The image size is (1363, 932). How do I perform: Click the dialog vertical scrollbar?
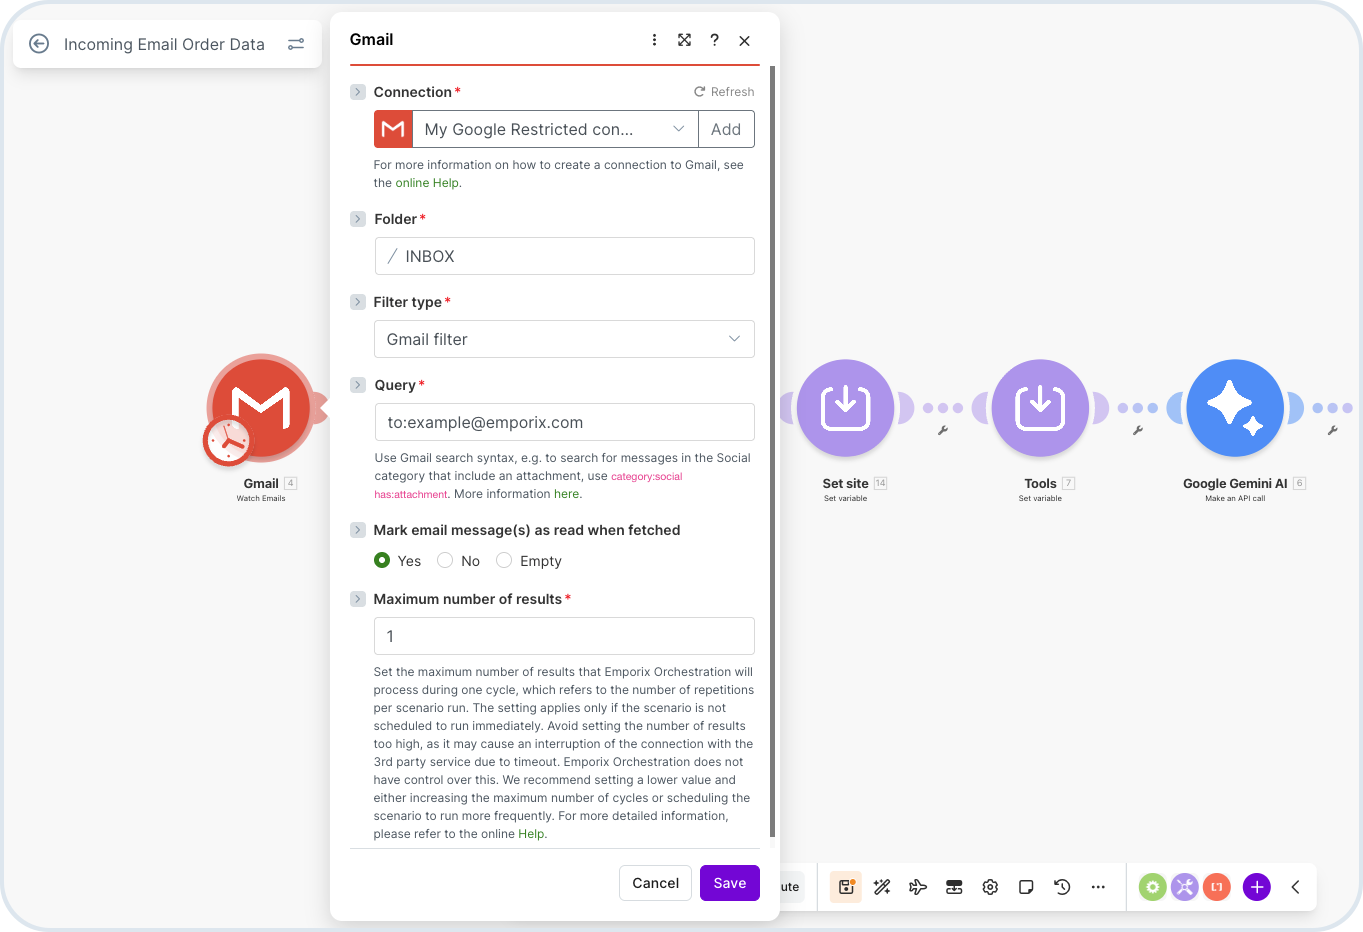coord(772,450)
